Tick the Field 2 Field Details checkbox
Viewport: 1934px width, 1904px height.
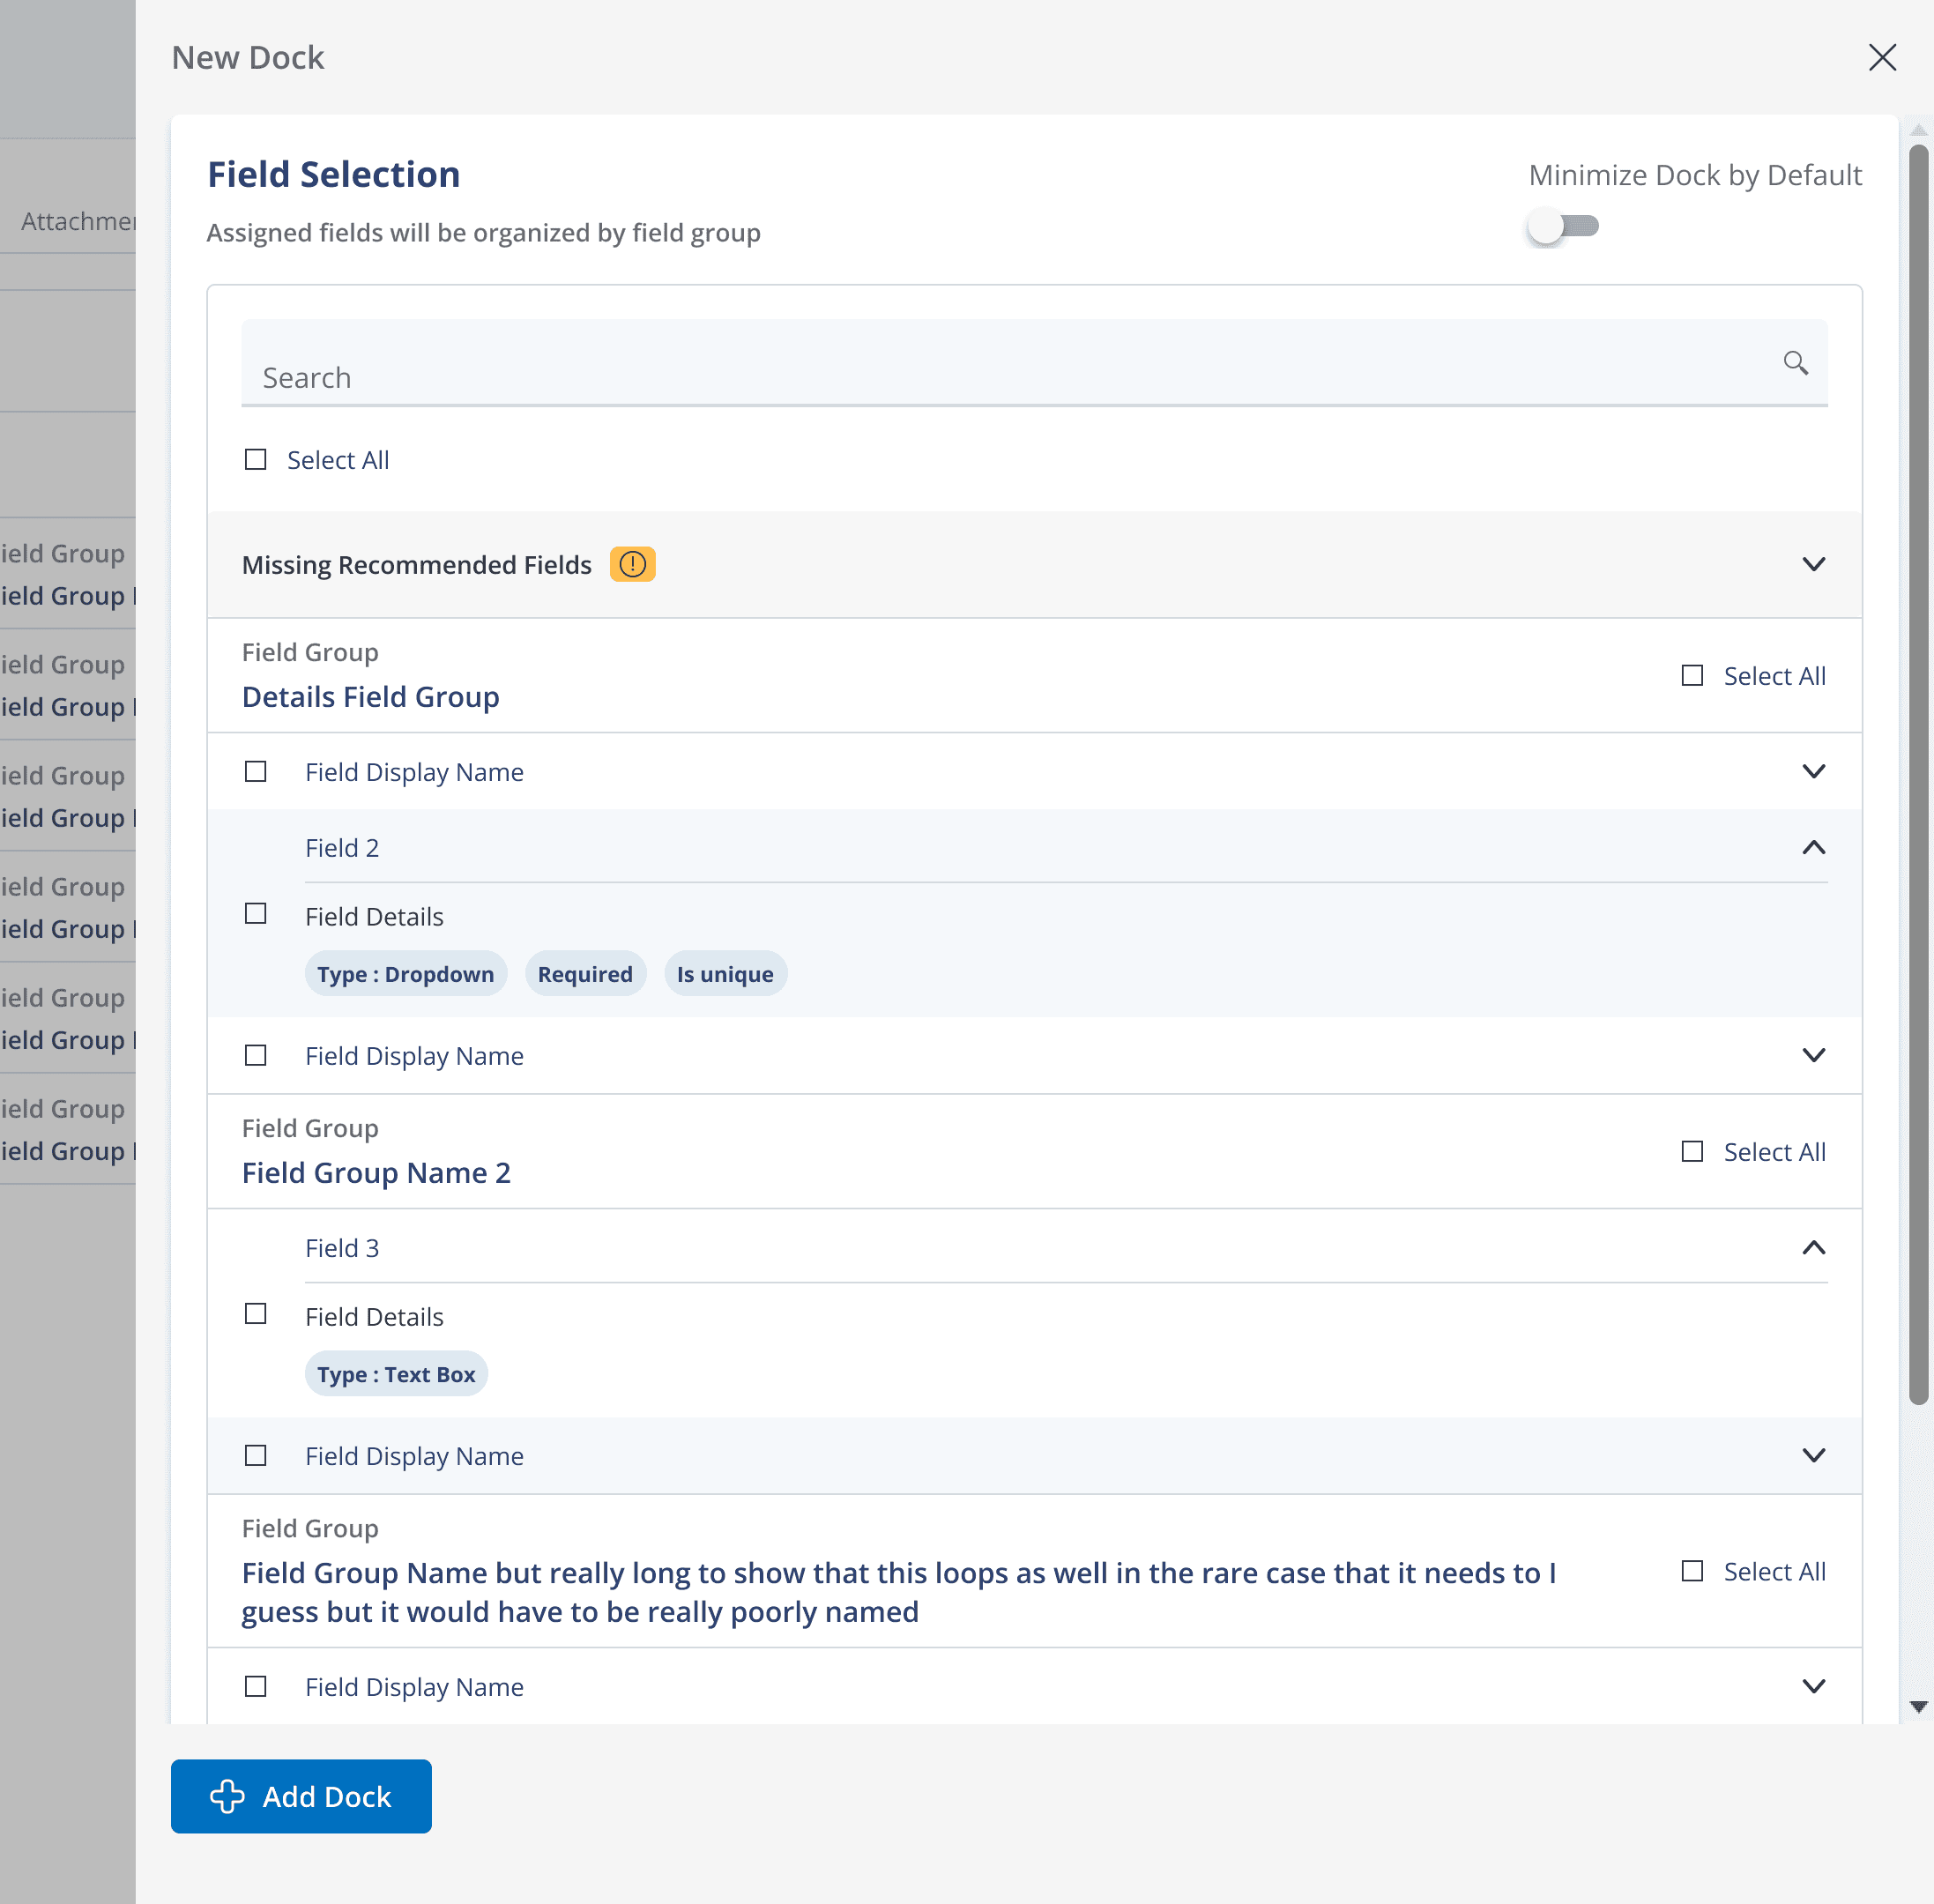coord(256,914)
